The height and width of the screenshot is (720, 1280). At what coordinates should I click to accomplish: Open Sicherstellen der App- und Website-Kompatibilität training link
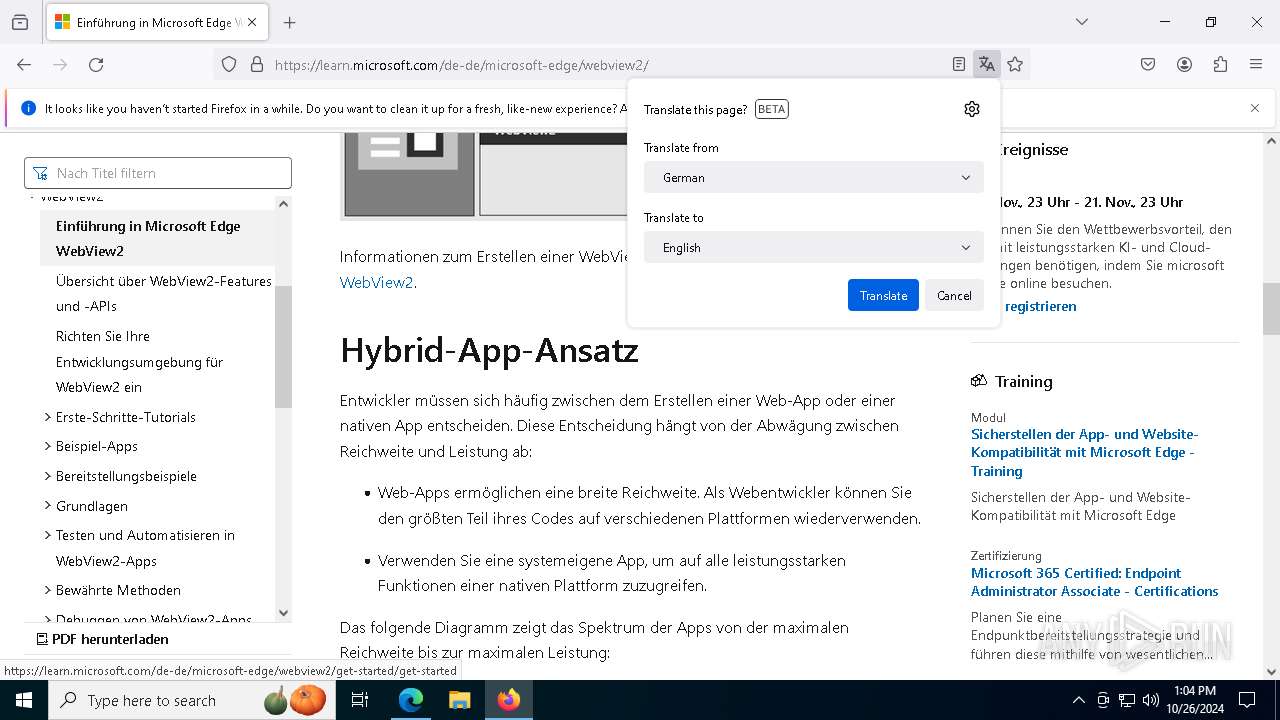pos(1084,452)
